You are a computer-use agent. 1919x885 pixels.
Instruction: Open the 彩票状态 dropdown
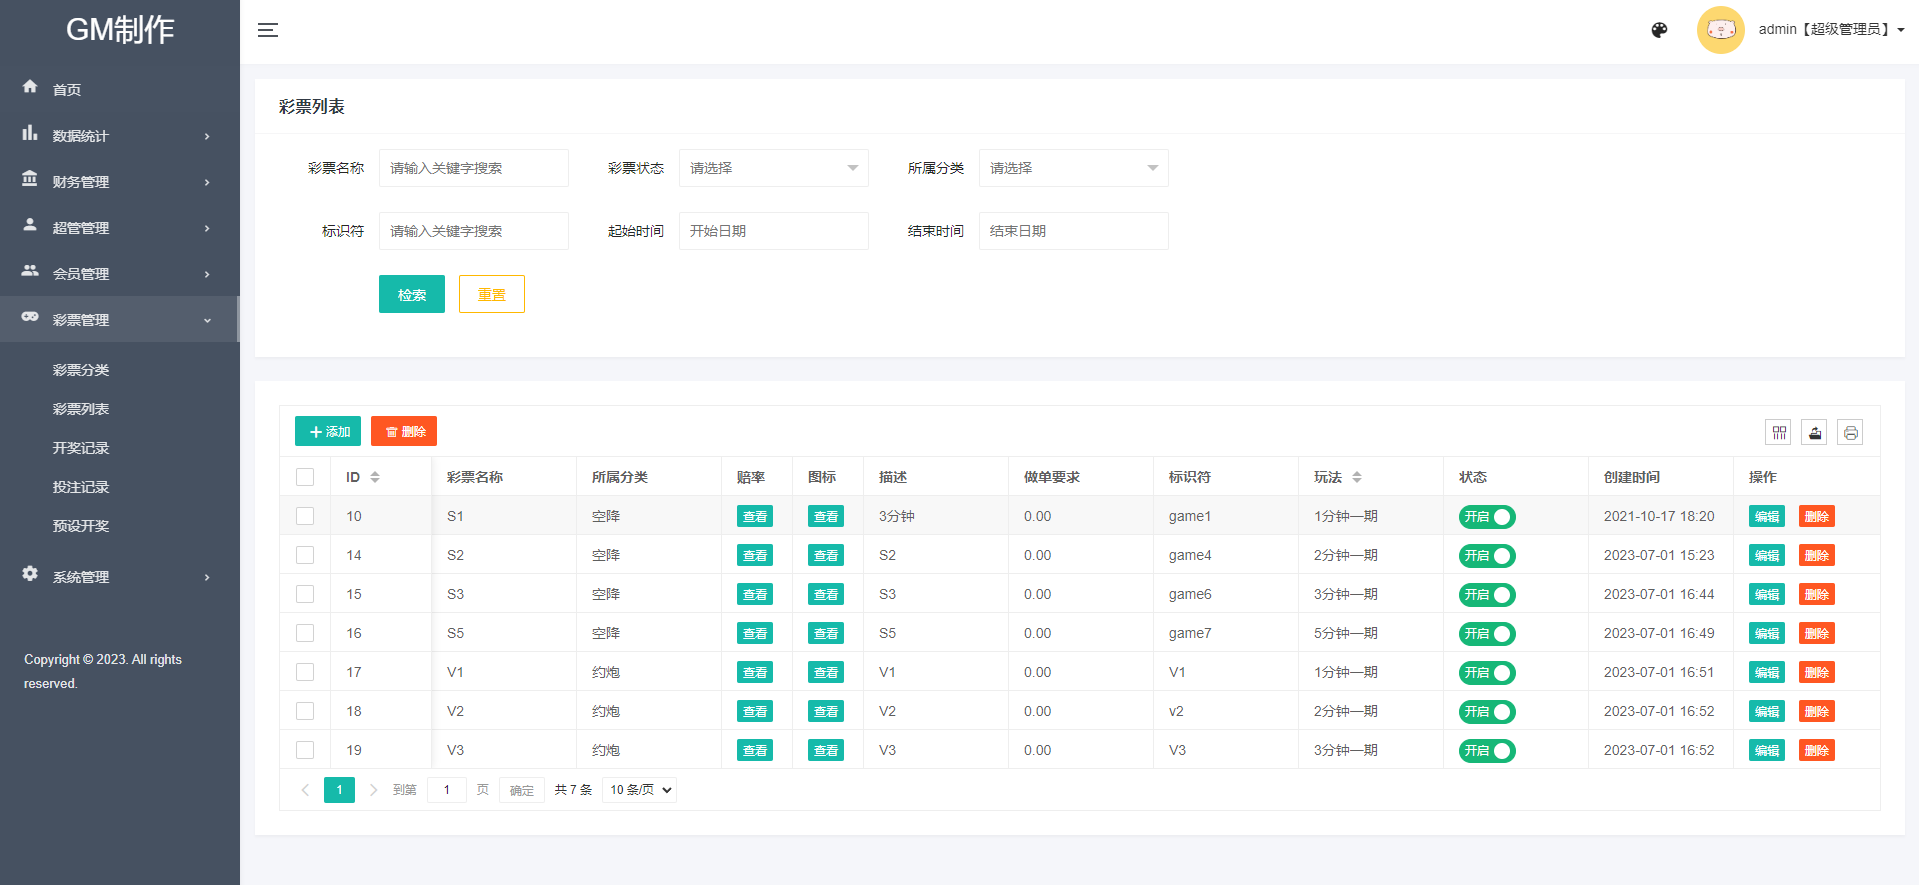pos(773,168)
